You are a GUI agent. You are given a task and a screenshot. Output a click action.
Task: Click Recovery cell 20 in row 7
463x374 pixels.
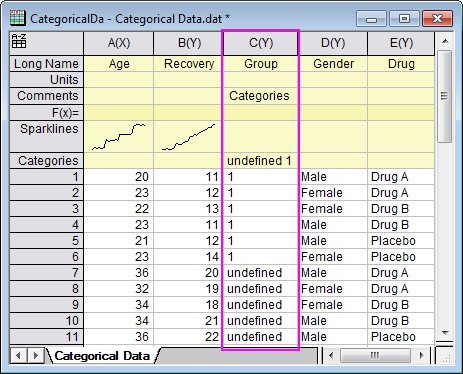click(x=188, y=273)
